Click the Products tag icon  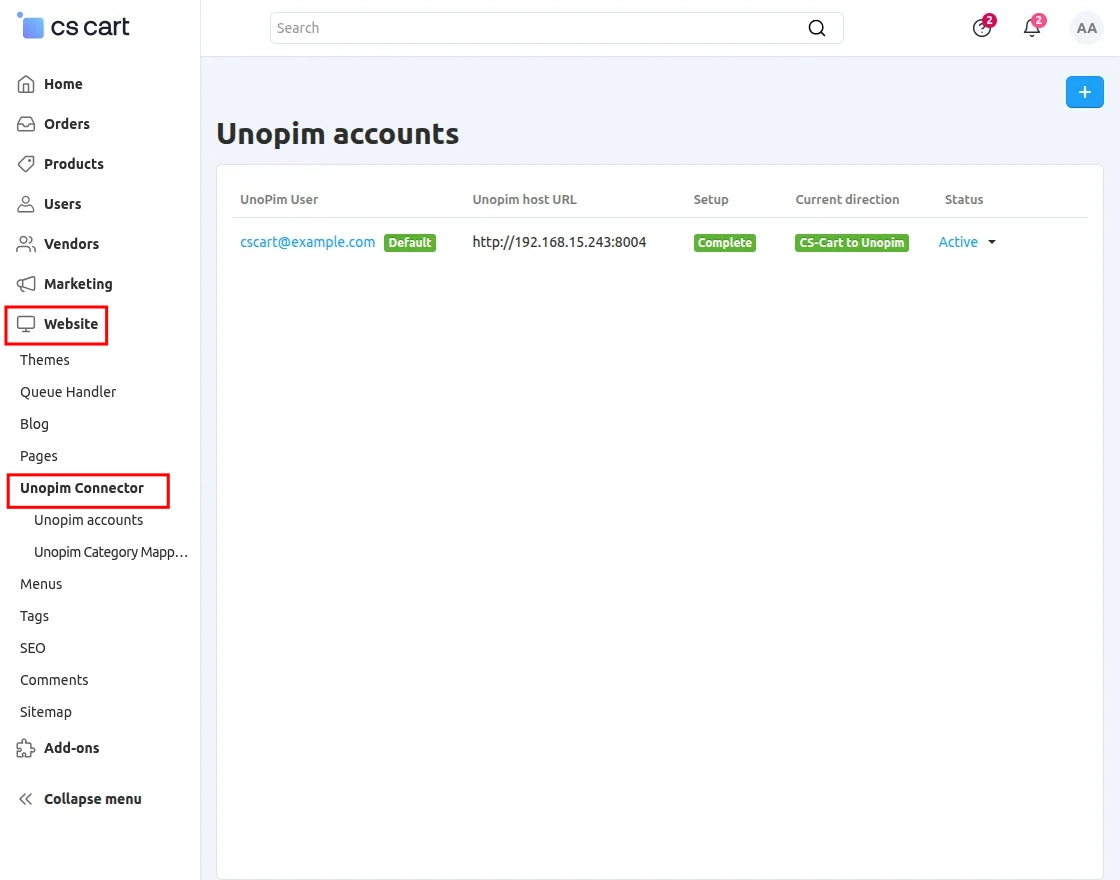pyautogui.click(x=26, y=164)
